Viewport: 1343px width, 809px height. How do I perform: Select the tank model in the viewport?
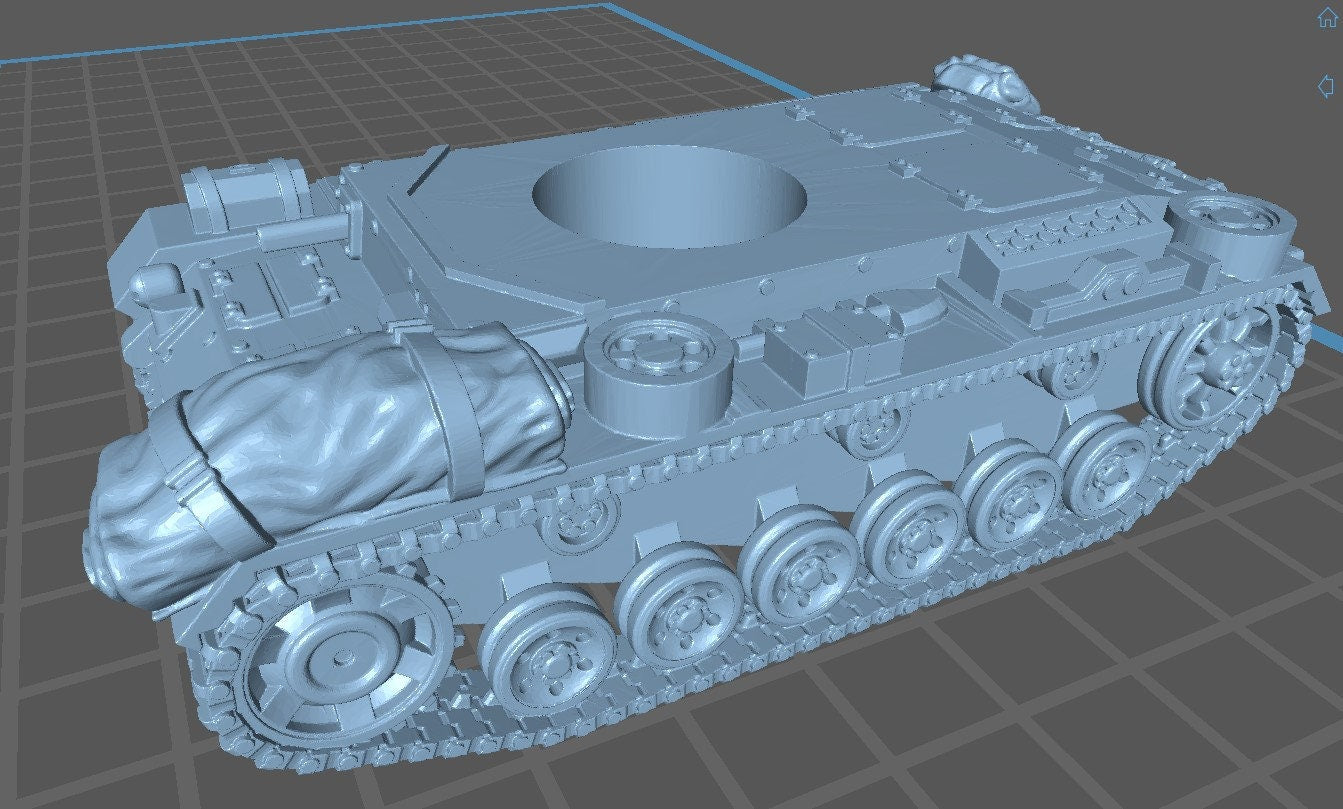[700, 400]
